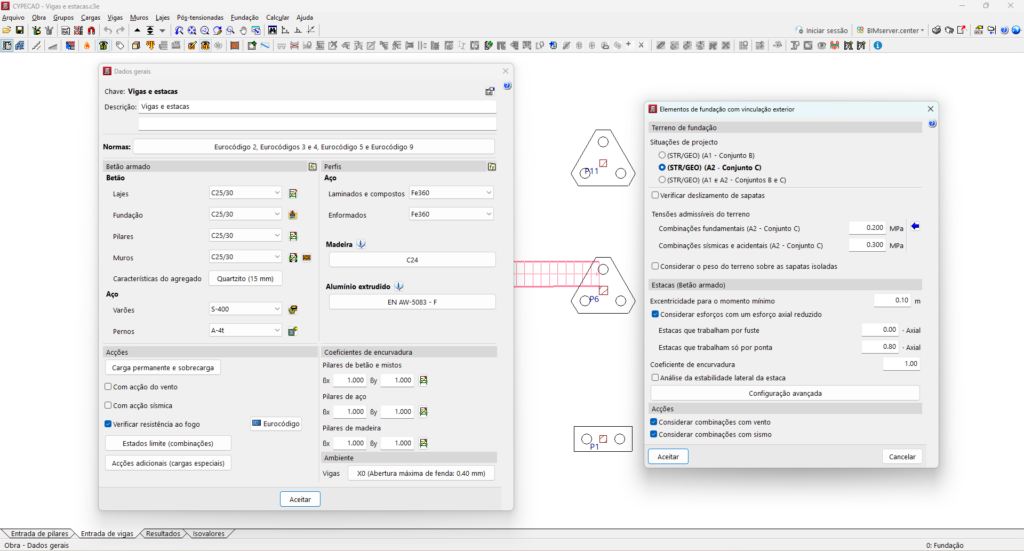Open Pernos A-4t dropdown
This screenshot has width=1024, height=551.
coord(245,330)
